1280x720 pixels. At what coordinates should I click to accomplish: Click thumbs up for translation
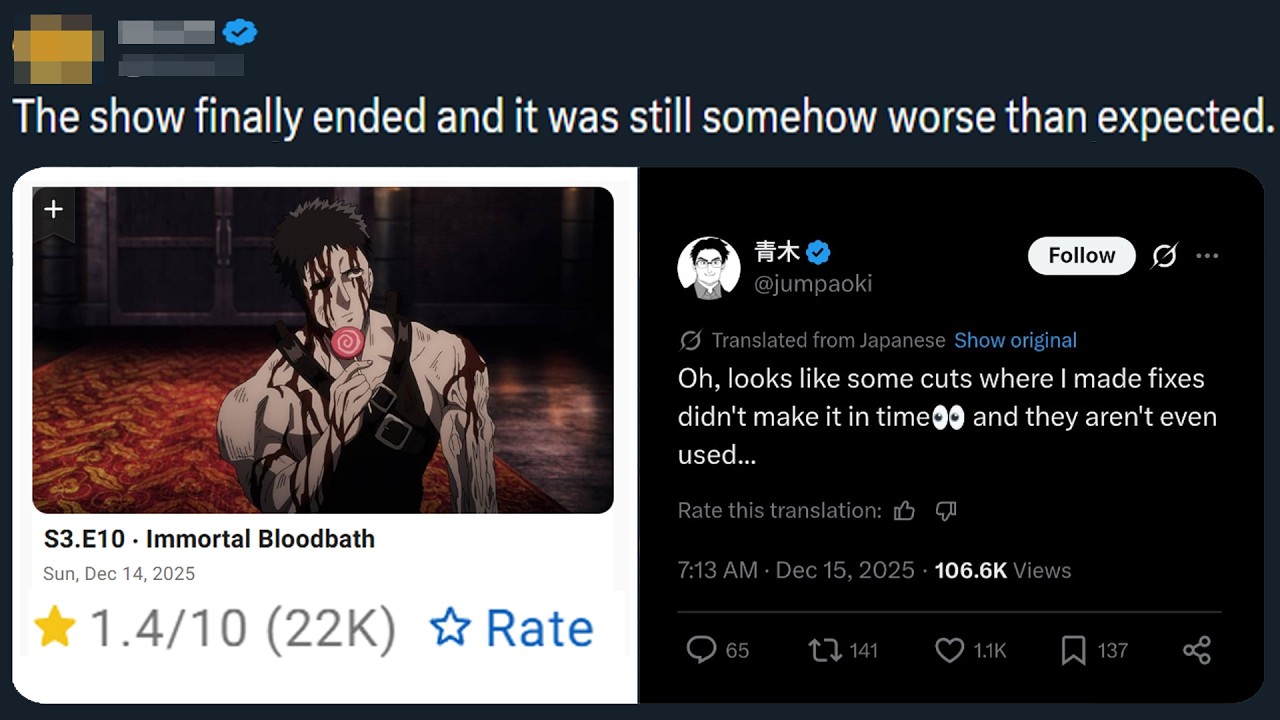pos(905,511)
